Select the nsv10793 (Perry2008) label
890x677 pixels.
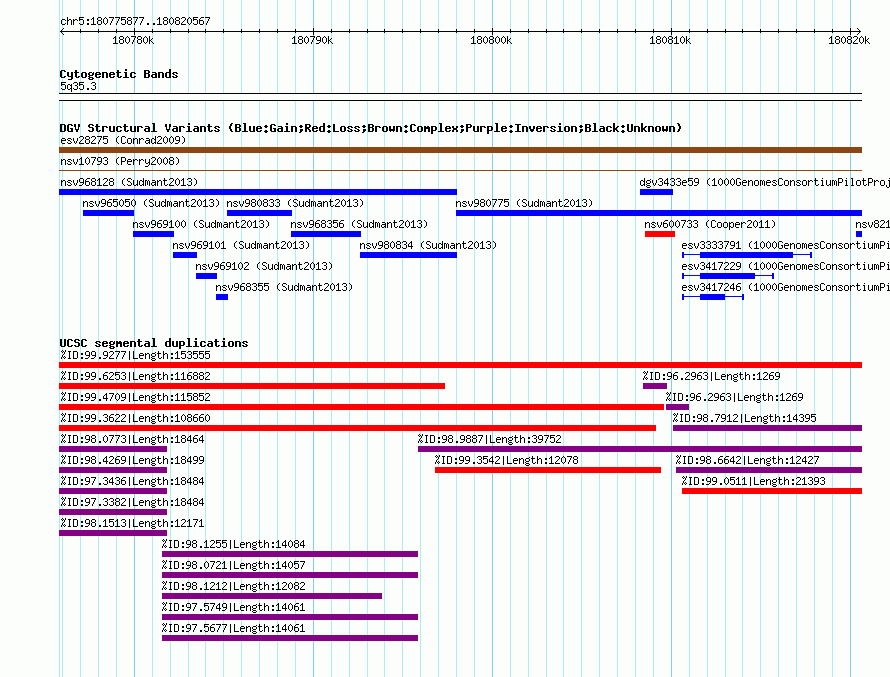120,161
